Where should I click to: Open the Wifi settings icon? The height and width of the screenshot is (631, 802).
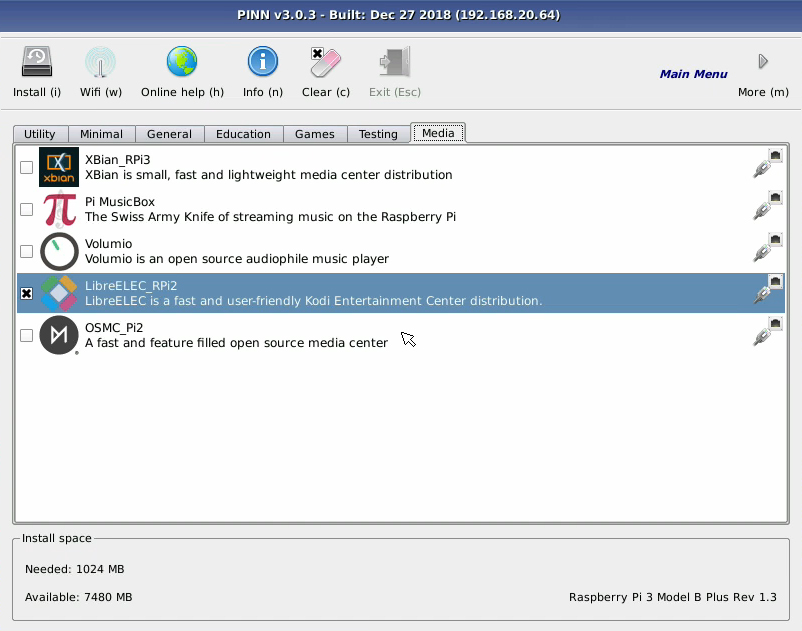coord(100,63)
